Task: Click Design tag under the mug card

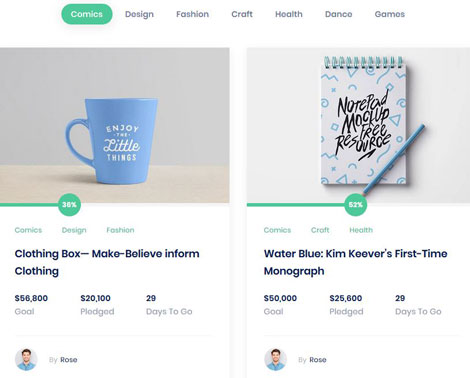Action: (74, 230)
